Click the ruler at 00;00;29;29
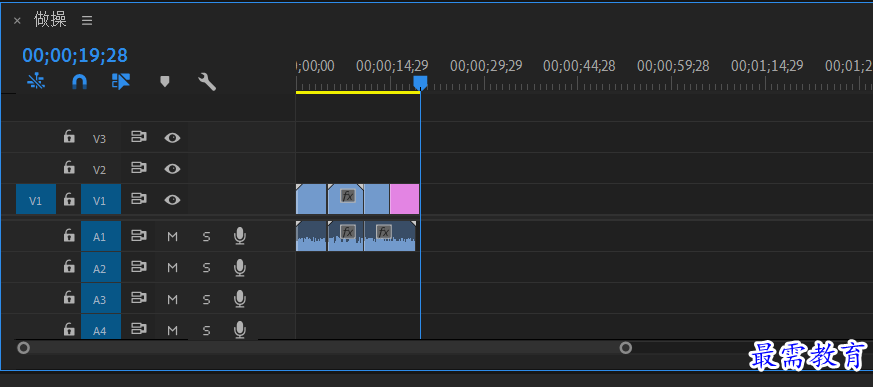This screenshot has height=387, width=873. [x=486, y=66]
